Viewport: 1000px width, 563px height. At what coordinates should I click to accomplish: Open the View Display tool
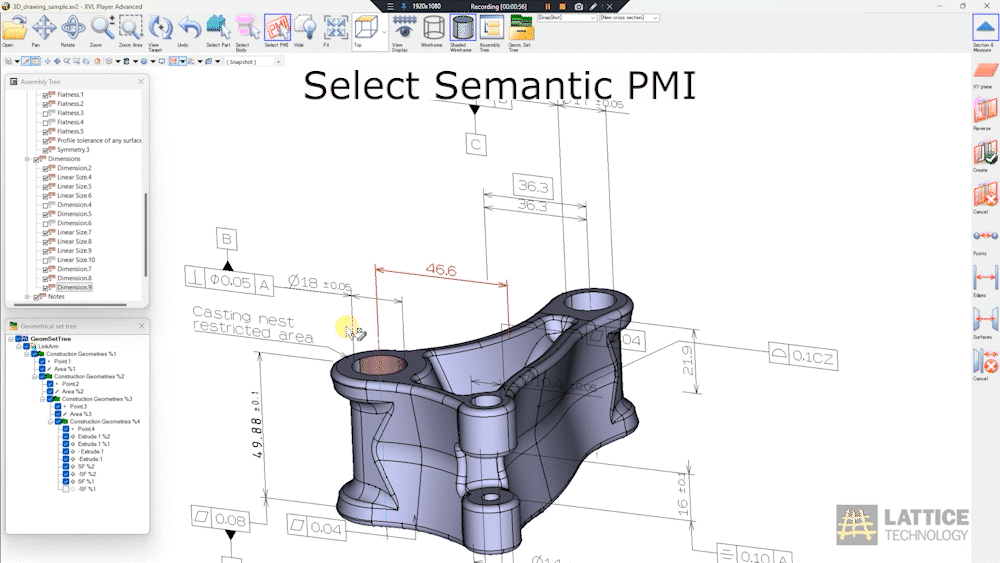(404, 29)
